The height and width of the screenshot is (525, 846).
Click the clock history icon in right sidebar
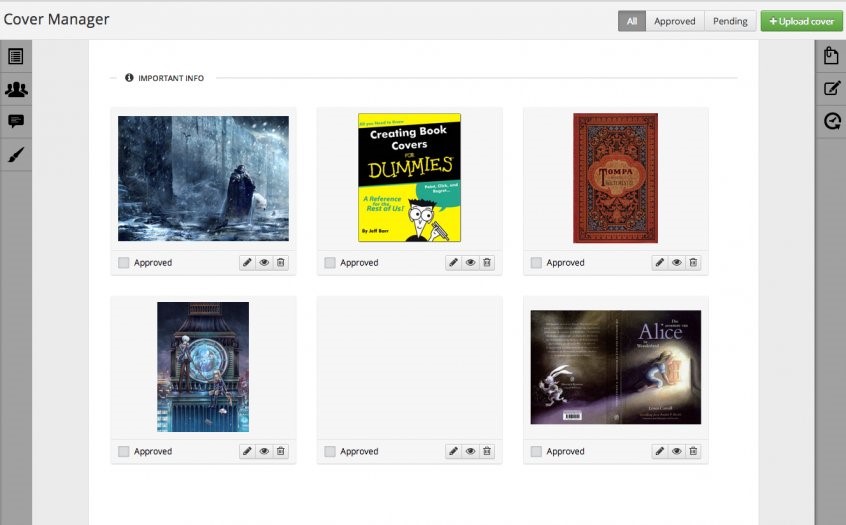[831, 121]
